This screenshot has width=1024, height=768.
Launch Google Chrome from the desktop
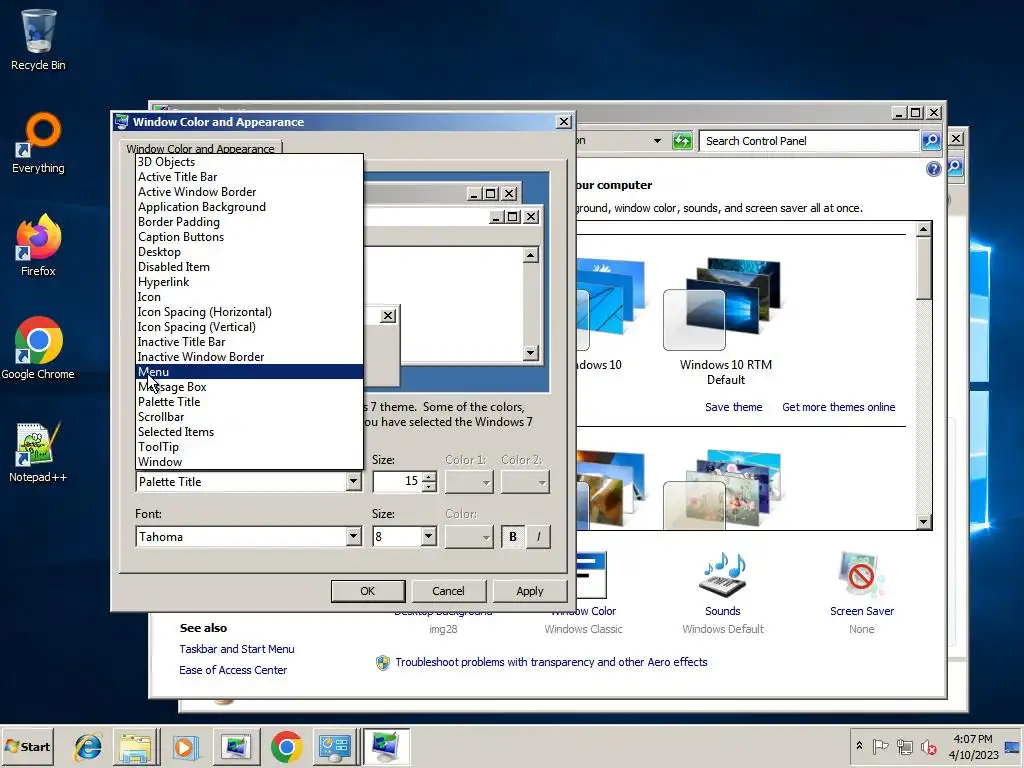pos(38,348)
